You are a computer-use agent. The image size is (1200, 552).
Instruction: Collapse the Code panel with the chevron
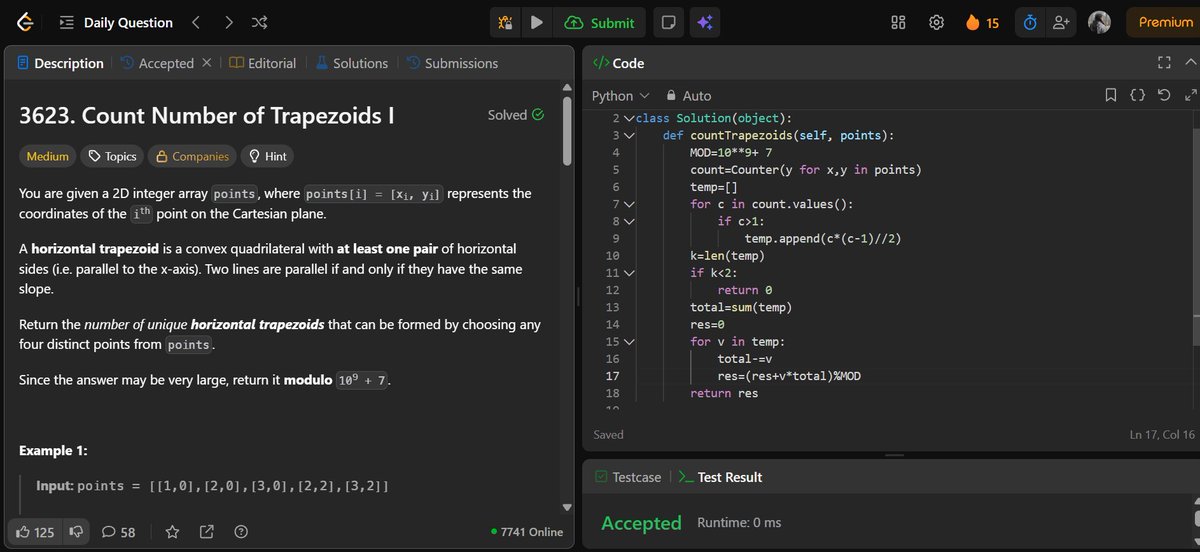tap(1189, 63)
